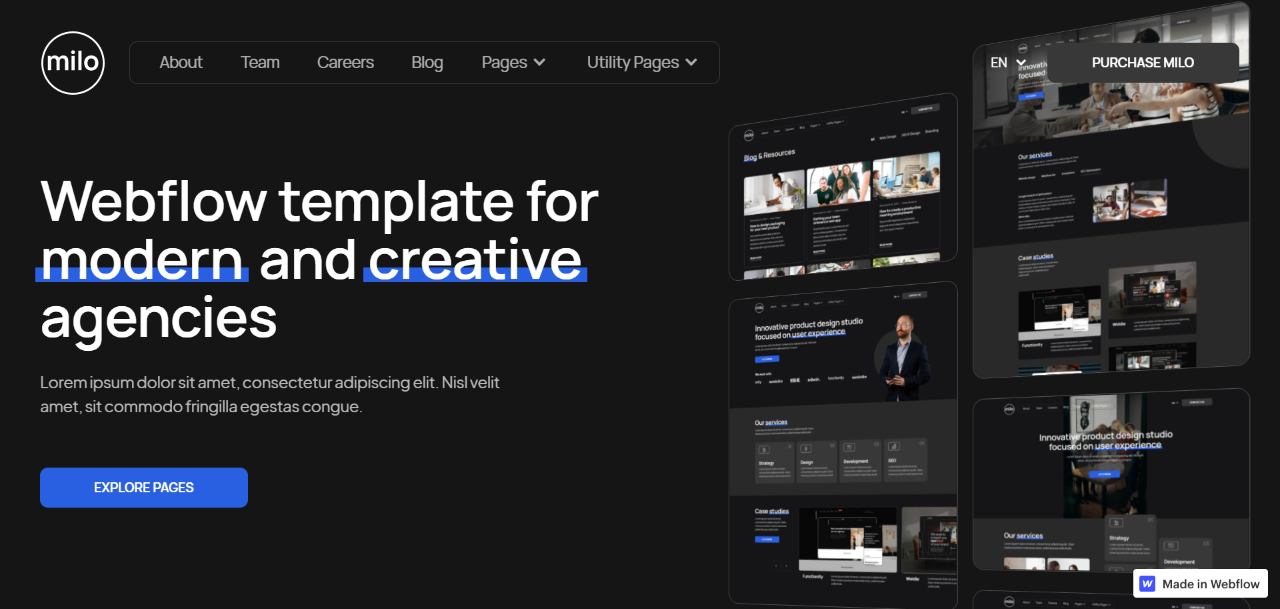Click the chevron next to the EN label
Image resolution: width=1280 pixels, height=609 pixels.
click(1022, 62)
